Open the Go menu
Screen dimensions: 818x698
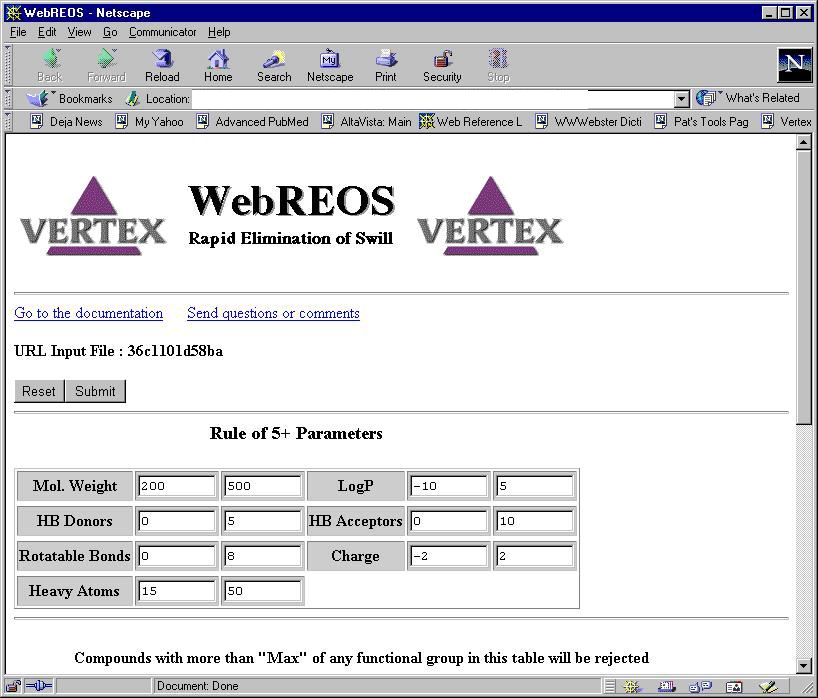coord(110,32)
